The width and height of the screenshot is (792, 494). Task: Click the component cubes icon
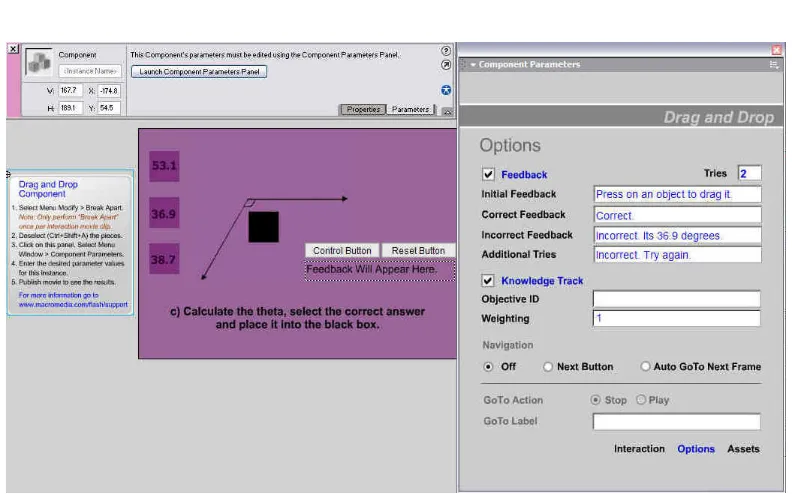(39, 63)
